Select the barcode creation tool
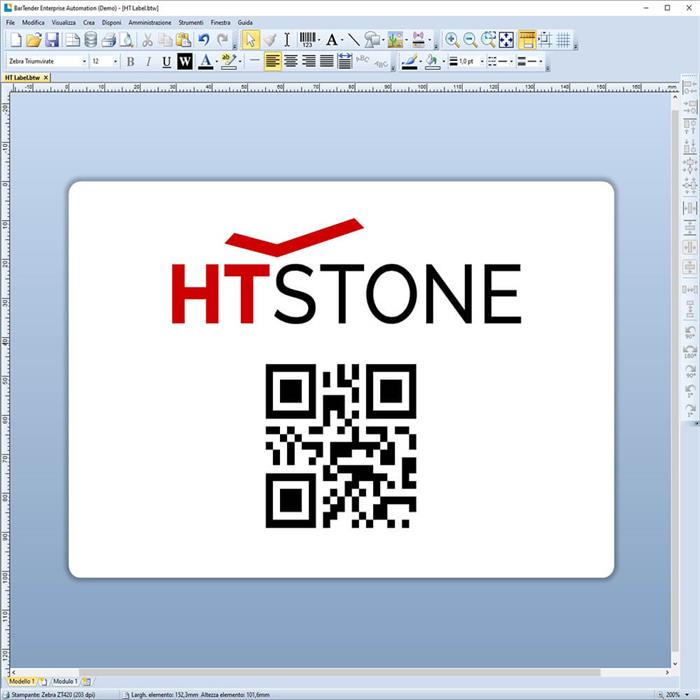Image resolution: width=700 pixels, height=700 pixels. (x=307, y=40)
